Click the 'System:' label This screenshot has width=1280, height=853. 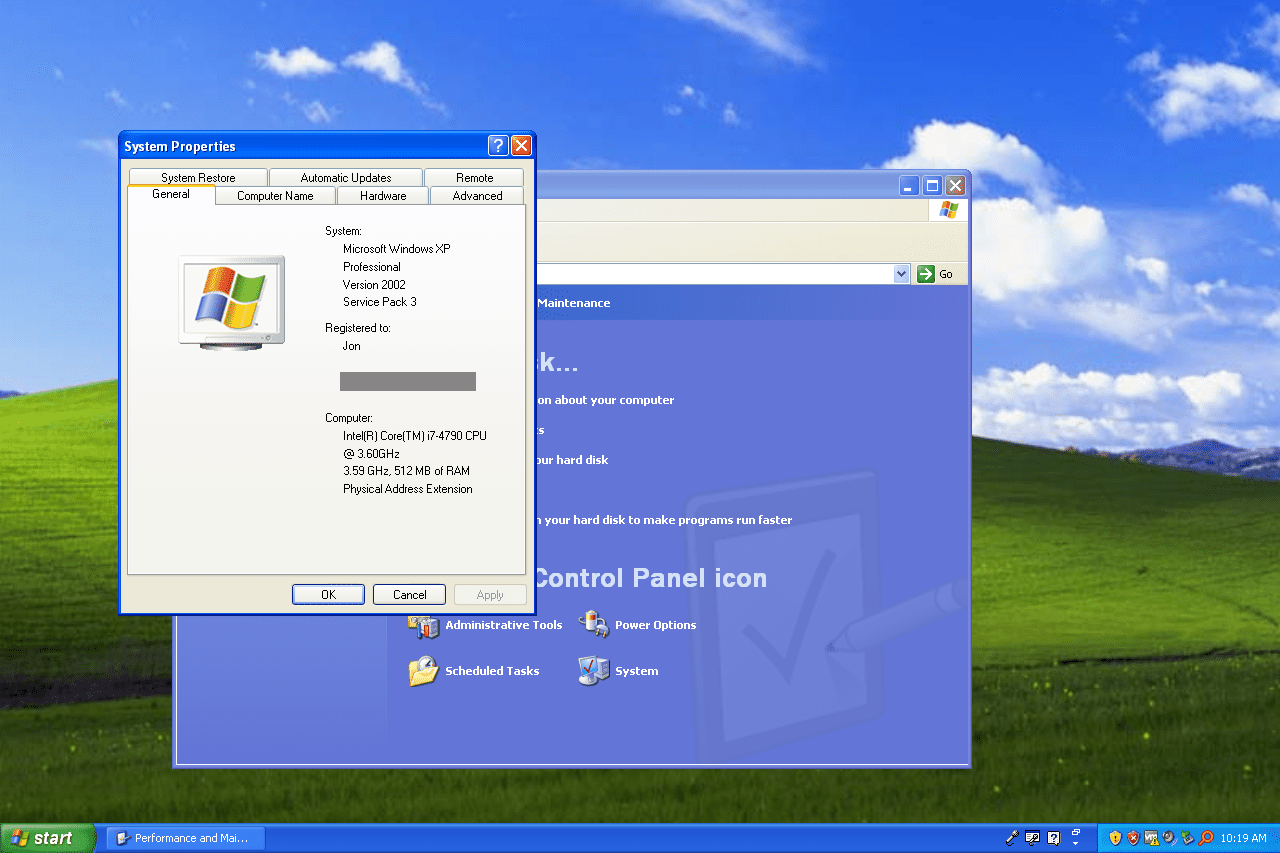pyautogui.click(x=343, y=231)
